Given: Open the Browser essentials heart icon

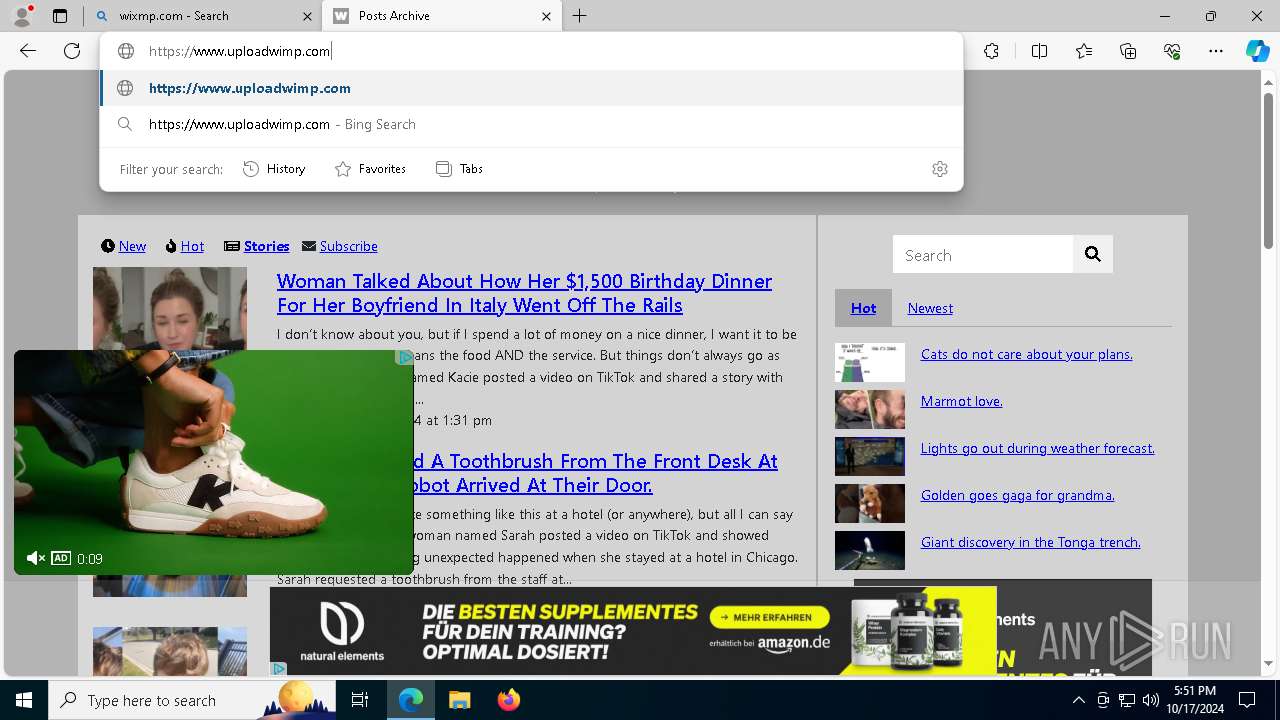Looking at the screenshot, I should point(1172,51).
